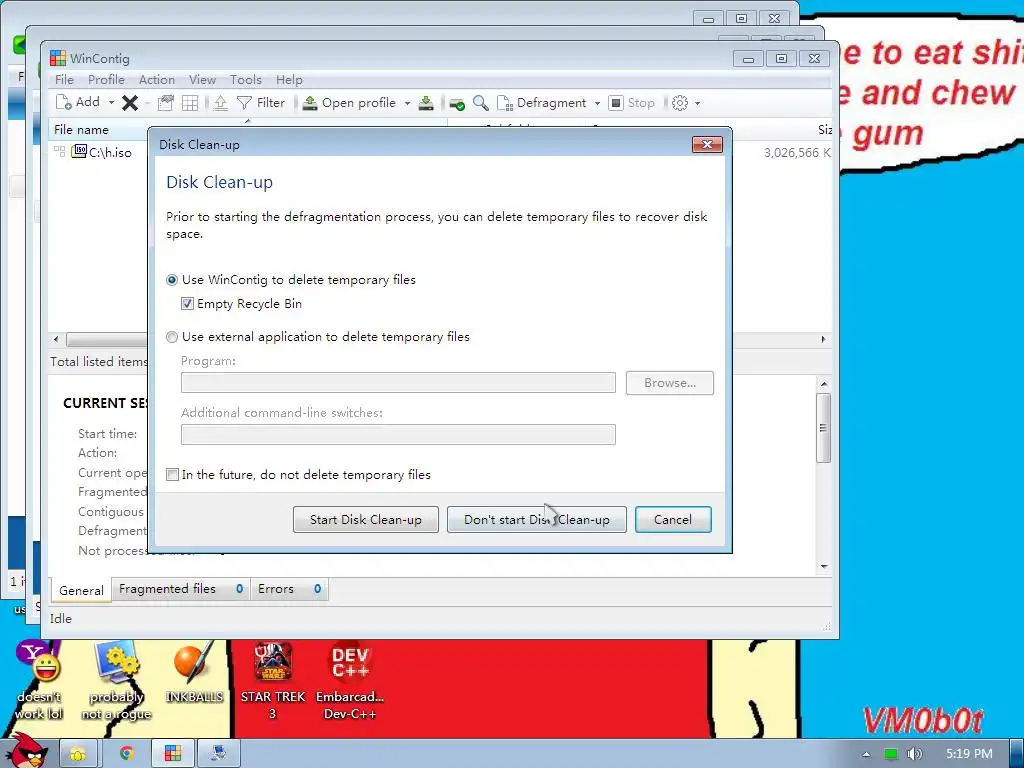Click the WinContig taskbar icon
Image resolution: width=1024 pixels, height=768 pixels.
click(x=173, y=754)
